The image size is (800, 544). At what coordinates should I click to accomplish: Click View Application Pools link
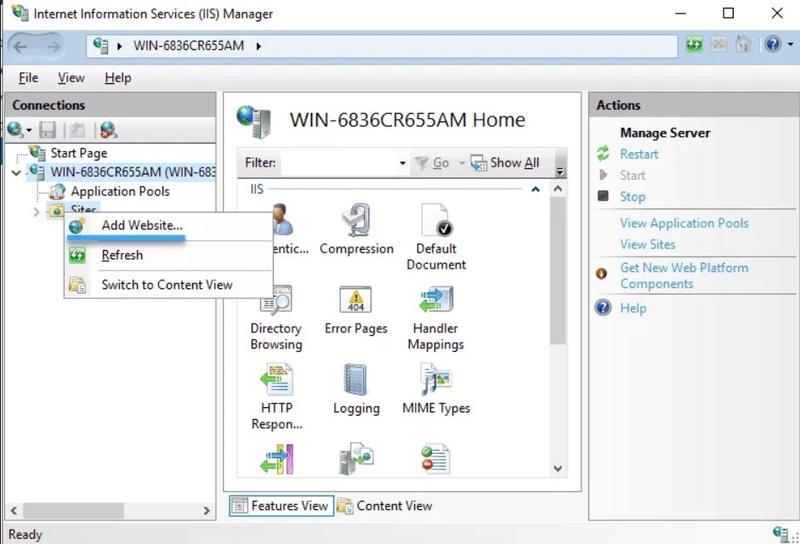click(x=684, y=223)
